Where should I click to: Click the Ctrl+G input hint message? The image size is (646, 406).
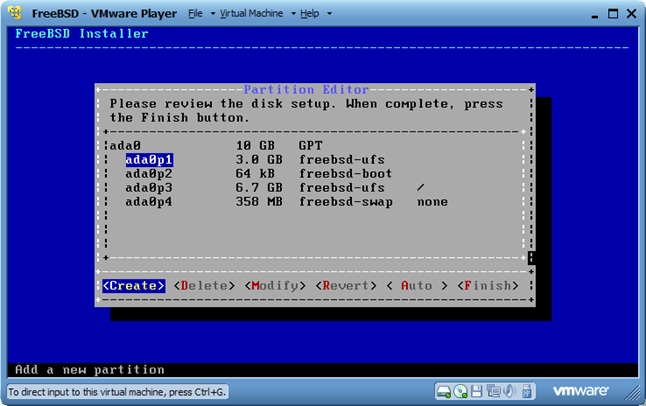[117, 392]
